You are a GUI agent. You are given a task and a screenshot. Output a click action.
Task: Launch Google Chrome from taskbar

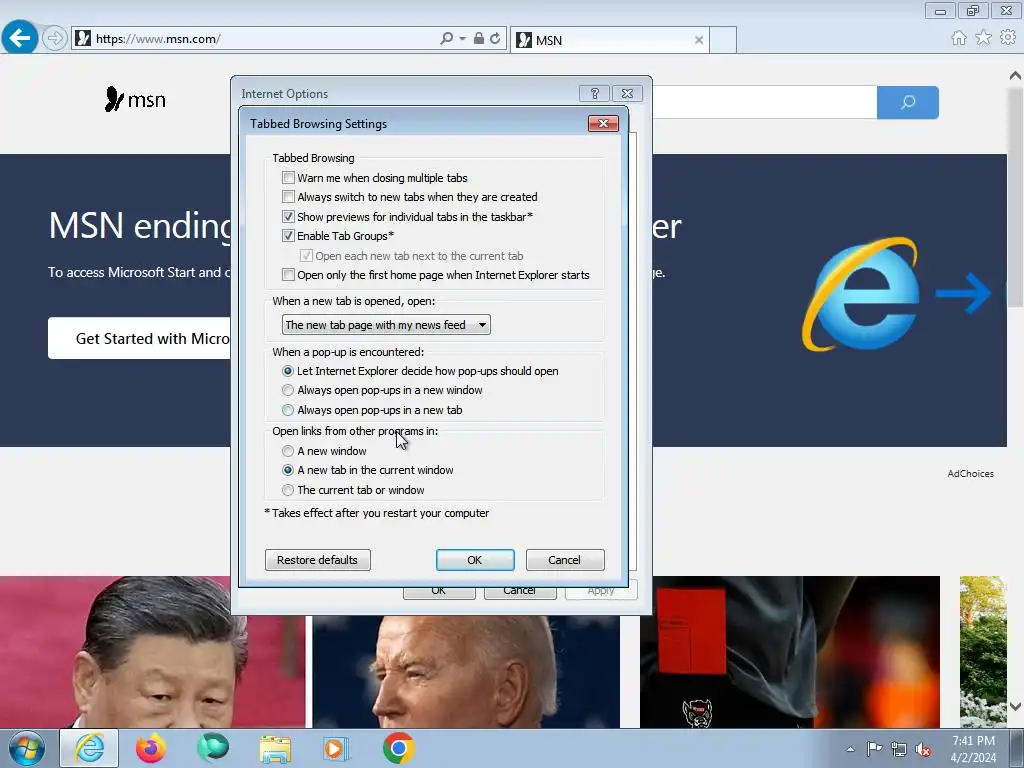[x=399, y=748]
